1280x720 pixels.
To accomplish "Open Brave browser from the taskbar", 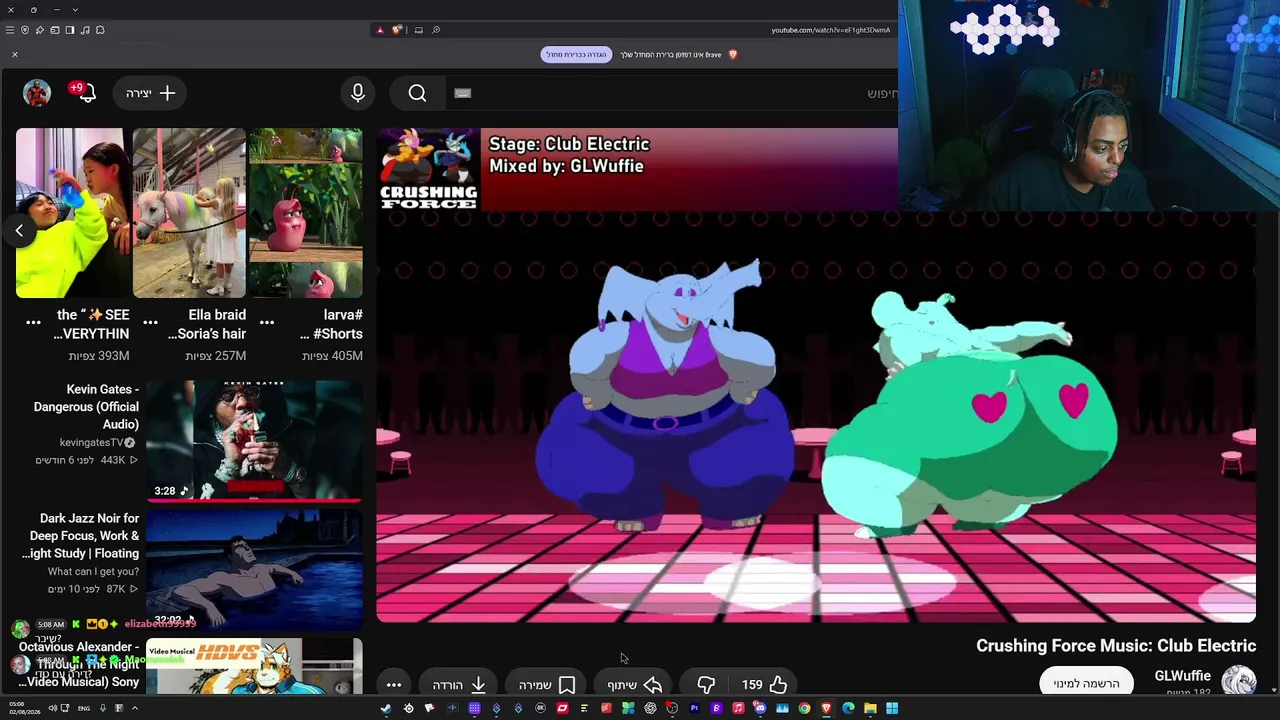I will 826,708.
